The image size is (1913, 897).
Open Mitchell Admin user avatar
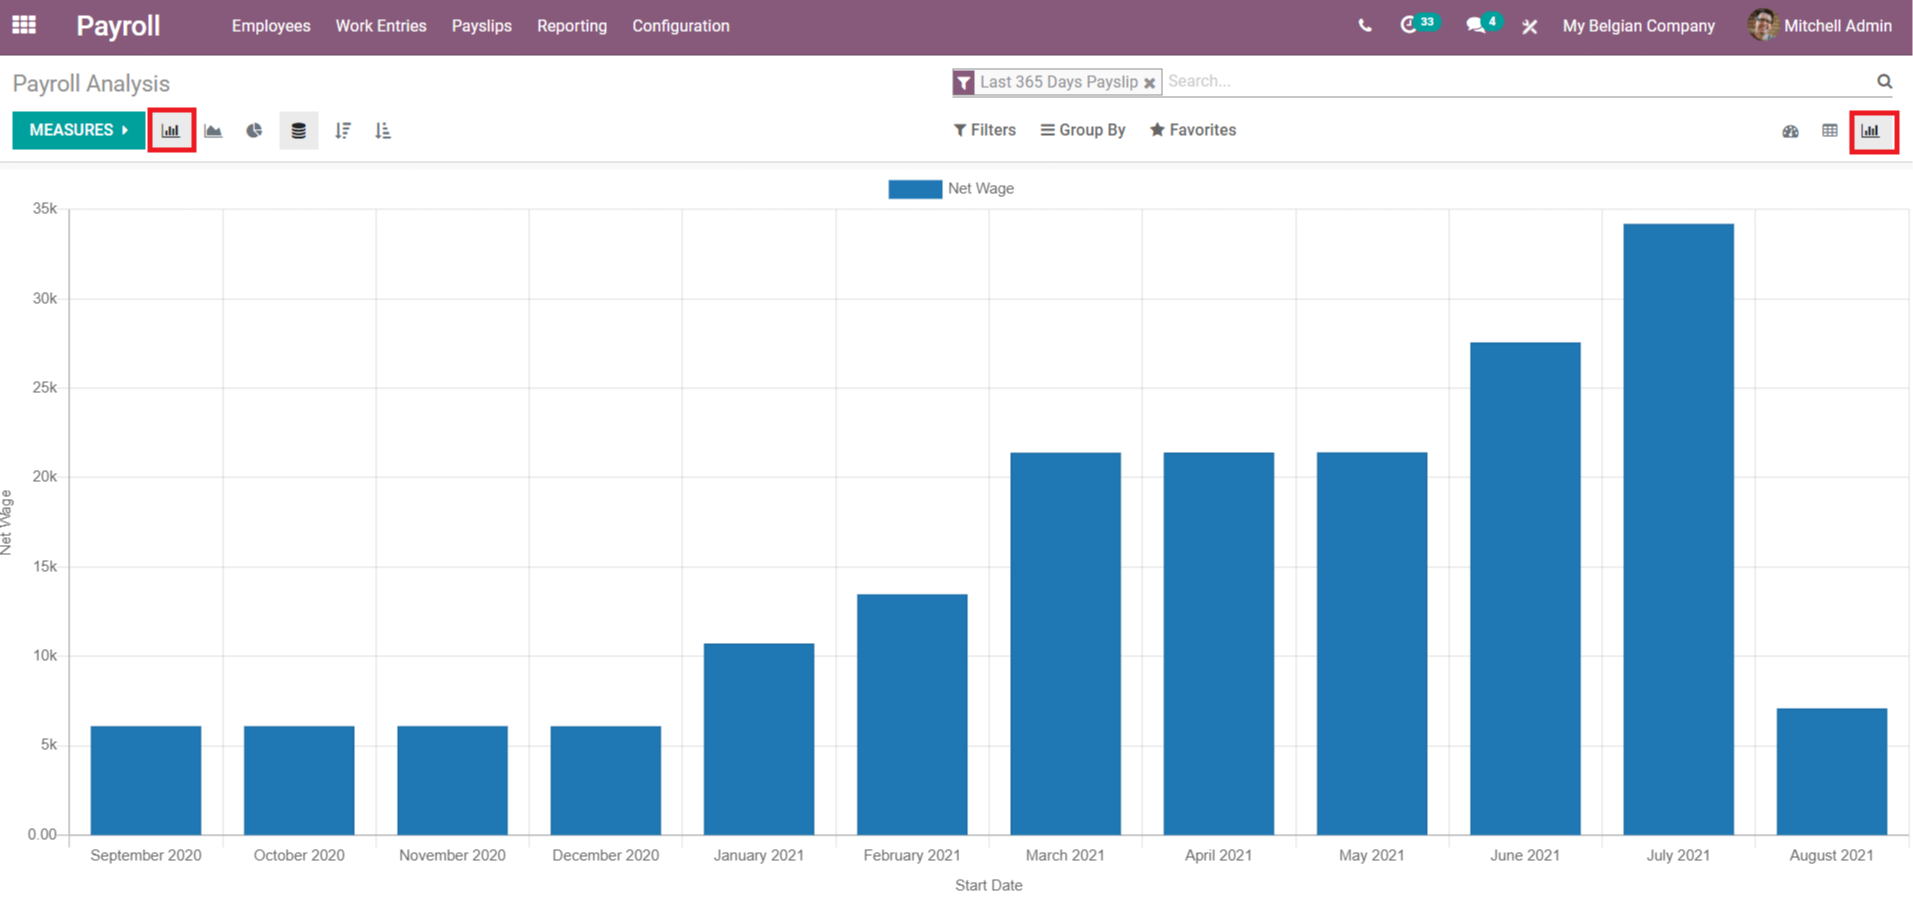[x=1762, y=25]
